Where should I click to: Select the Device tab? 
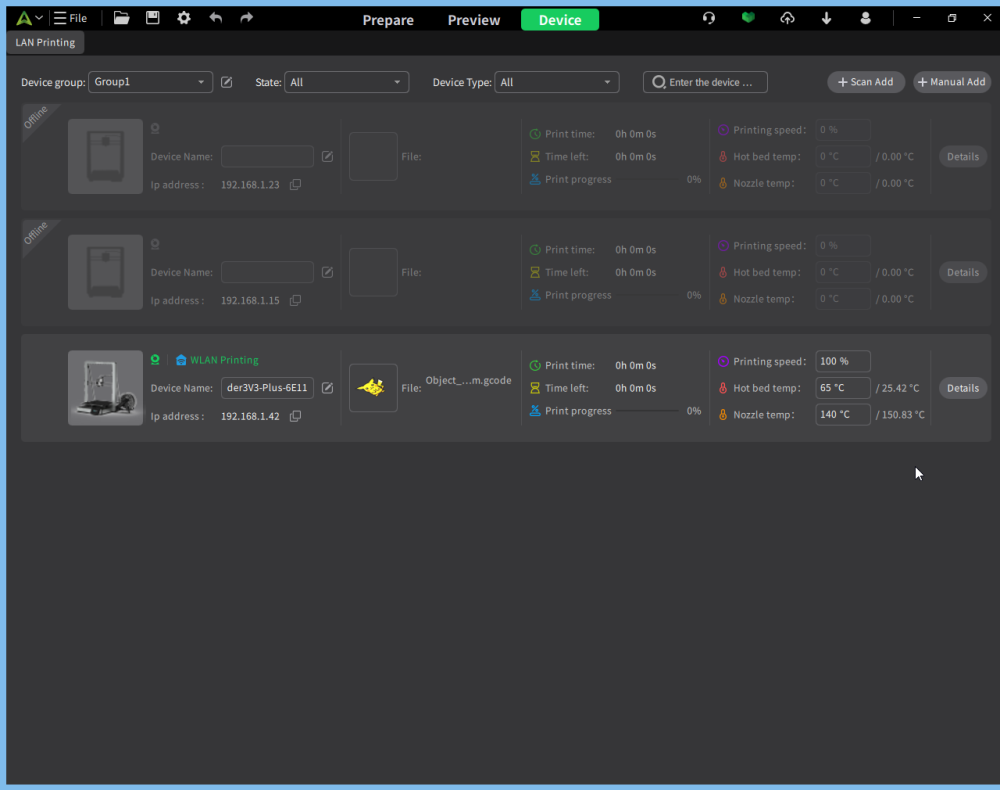click(x=560, y=20)
